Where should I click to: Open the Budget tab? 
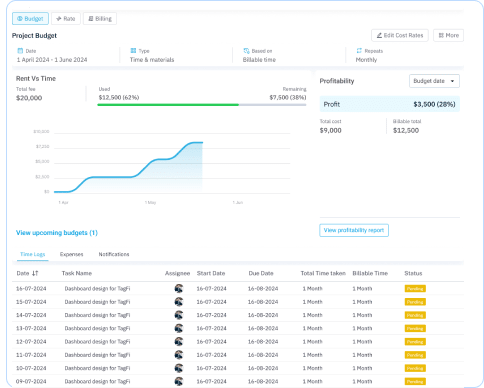(x=30, y=19)
